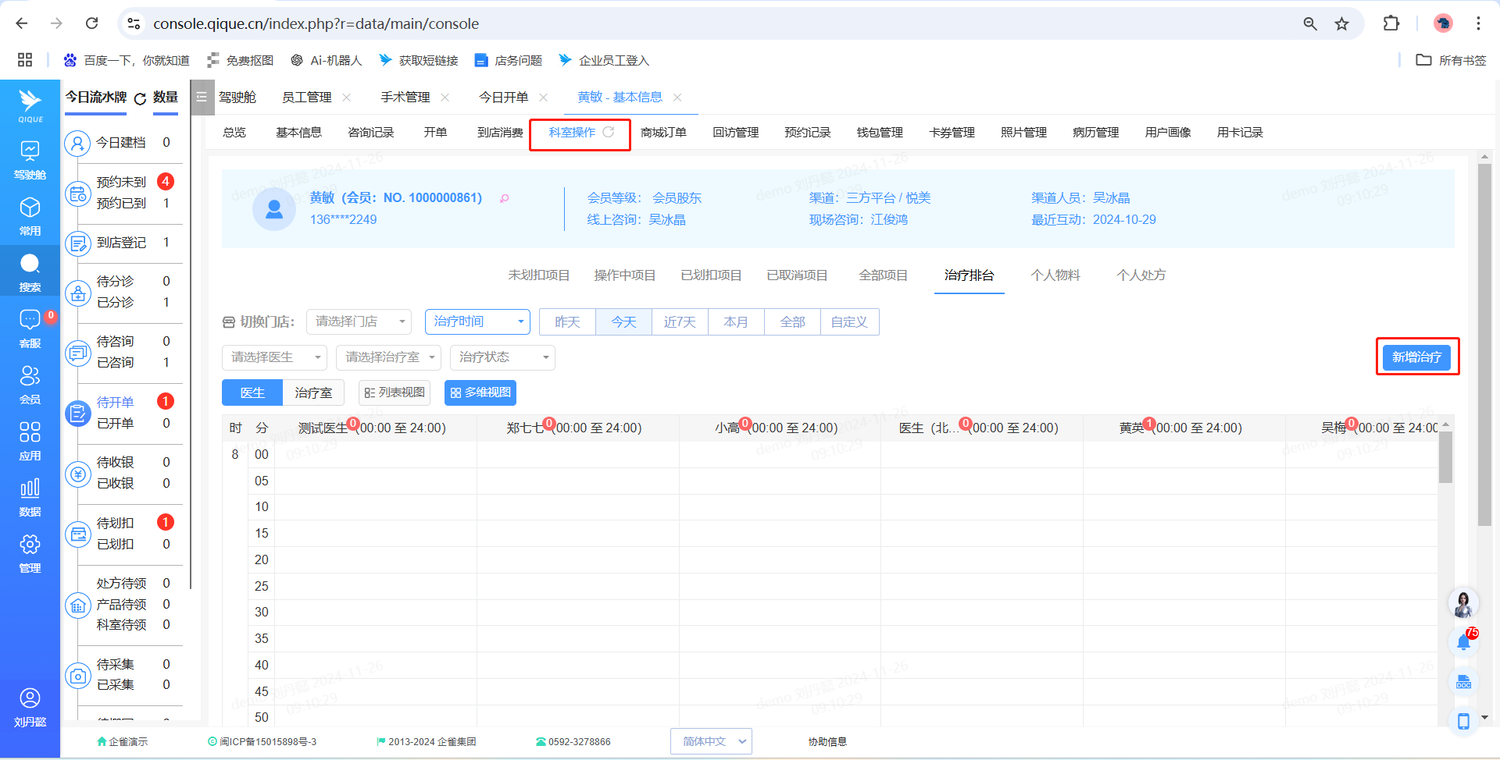Viewport: 1500px width, 760px height.
Task: Click the 数据 chart icon in sidebar
Action: 30,489
